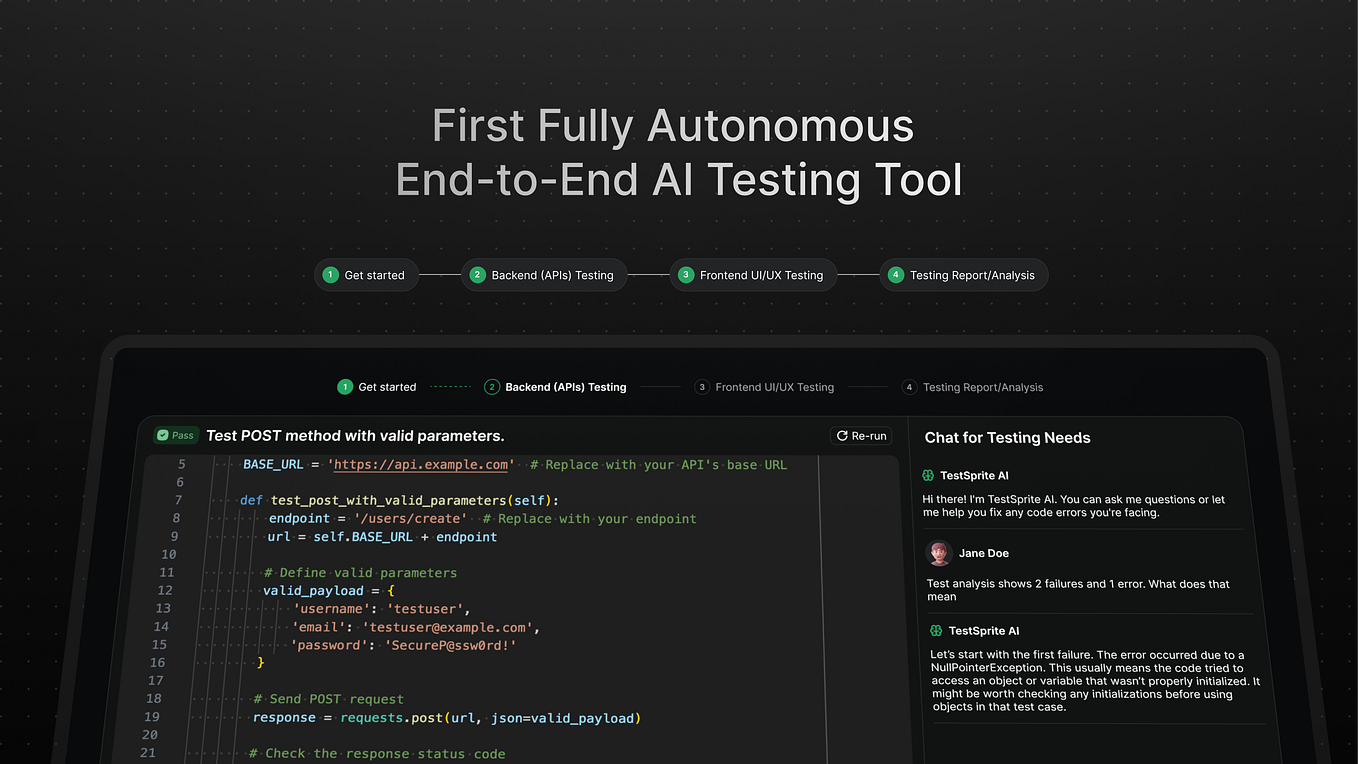
Task: Open the "Backend (APIs) Testing" pill under the headline
Action: (543, 275)
